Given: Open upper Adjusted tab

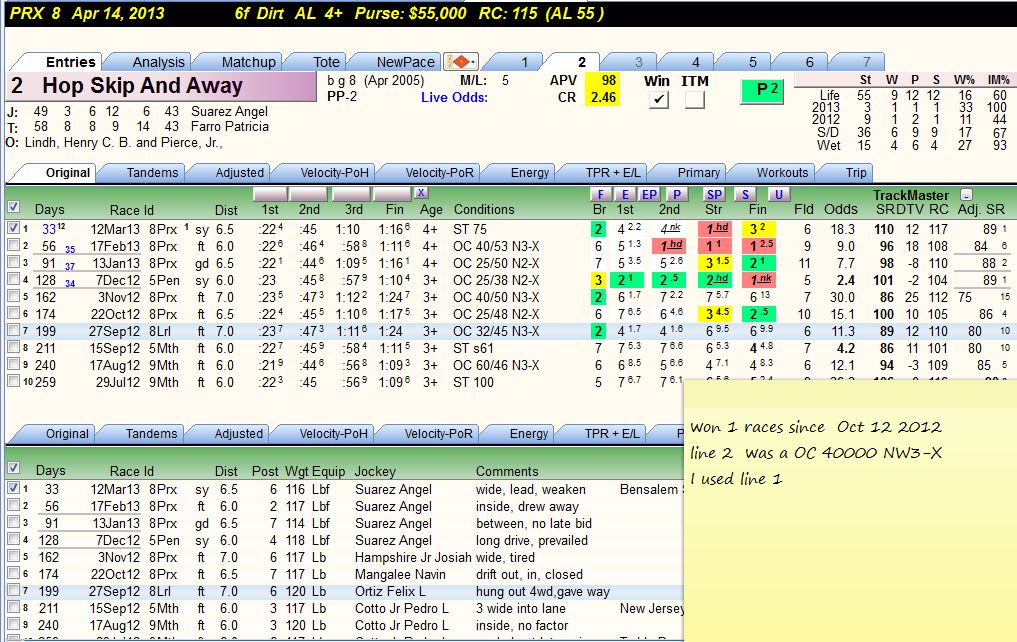Looking at the screenshot, I should coord(239,173).
